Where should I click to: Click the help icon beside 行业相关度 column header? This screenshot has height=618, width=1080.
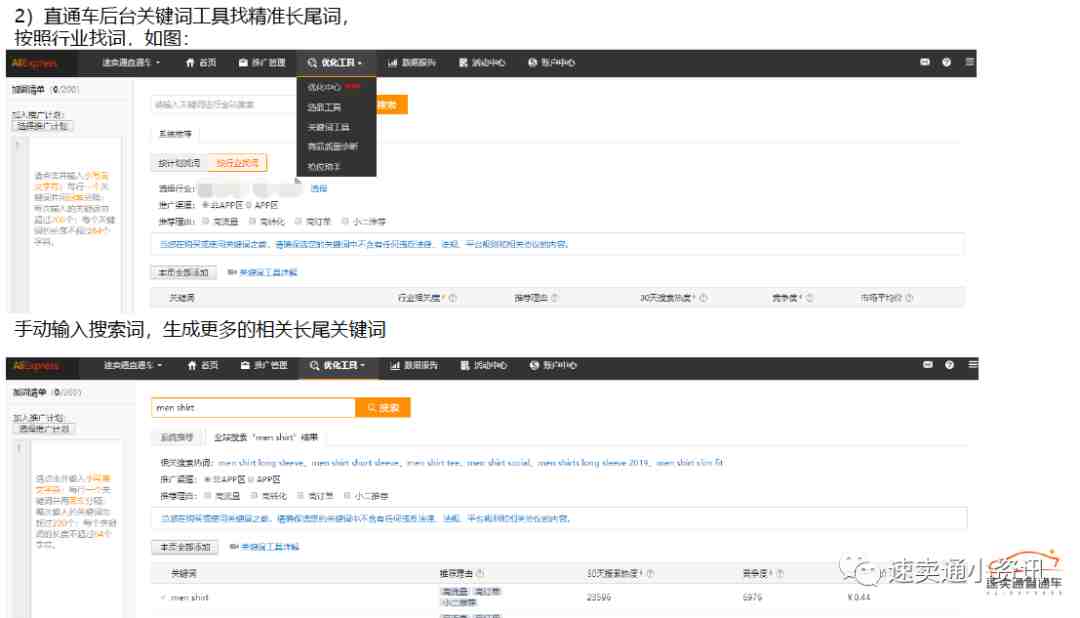(454, 298)
